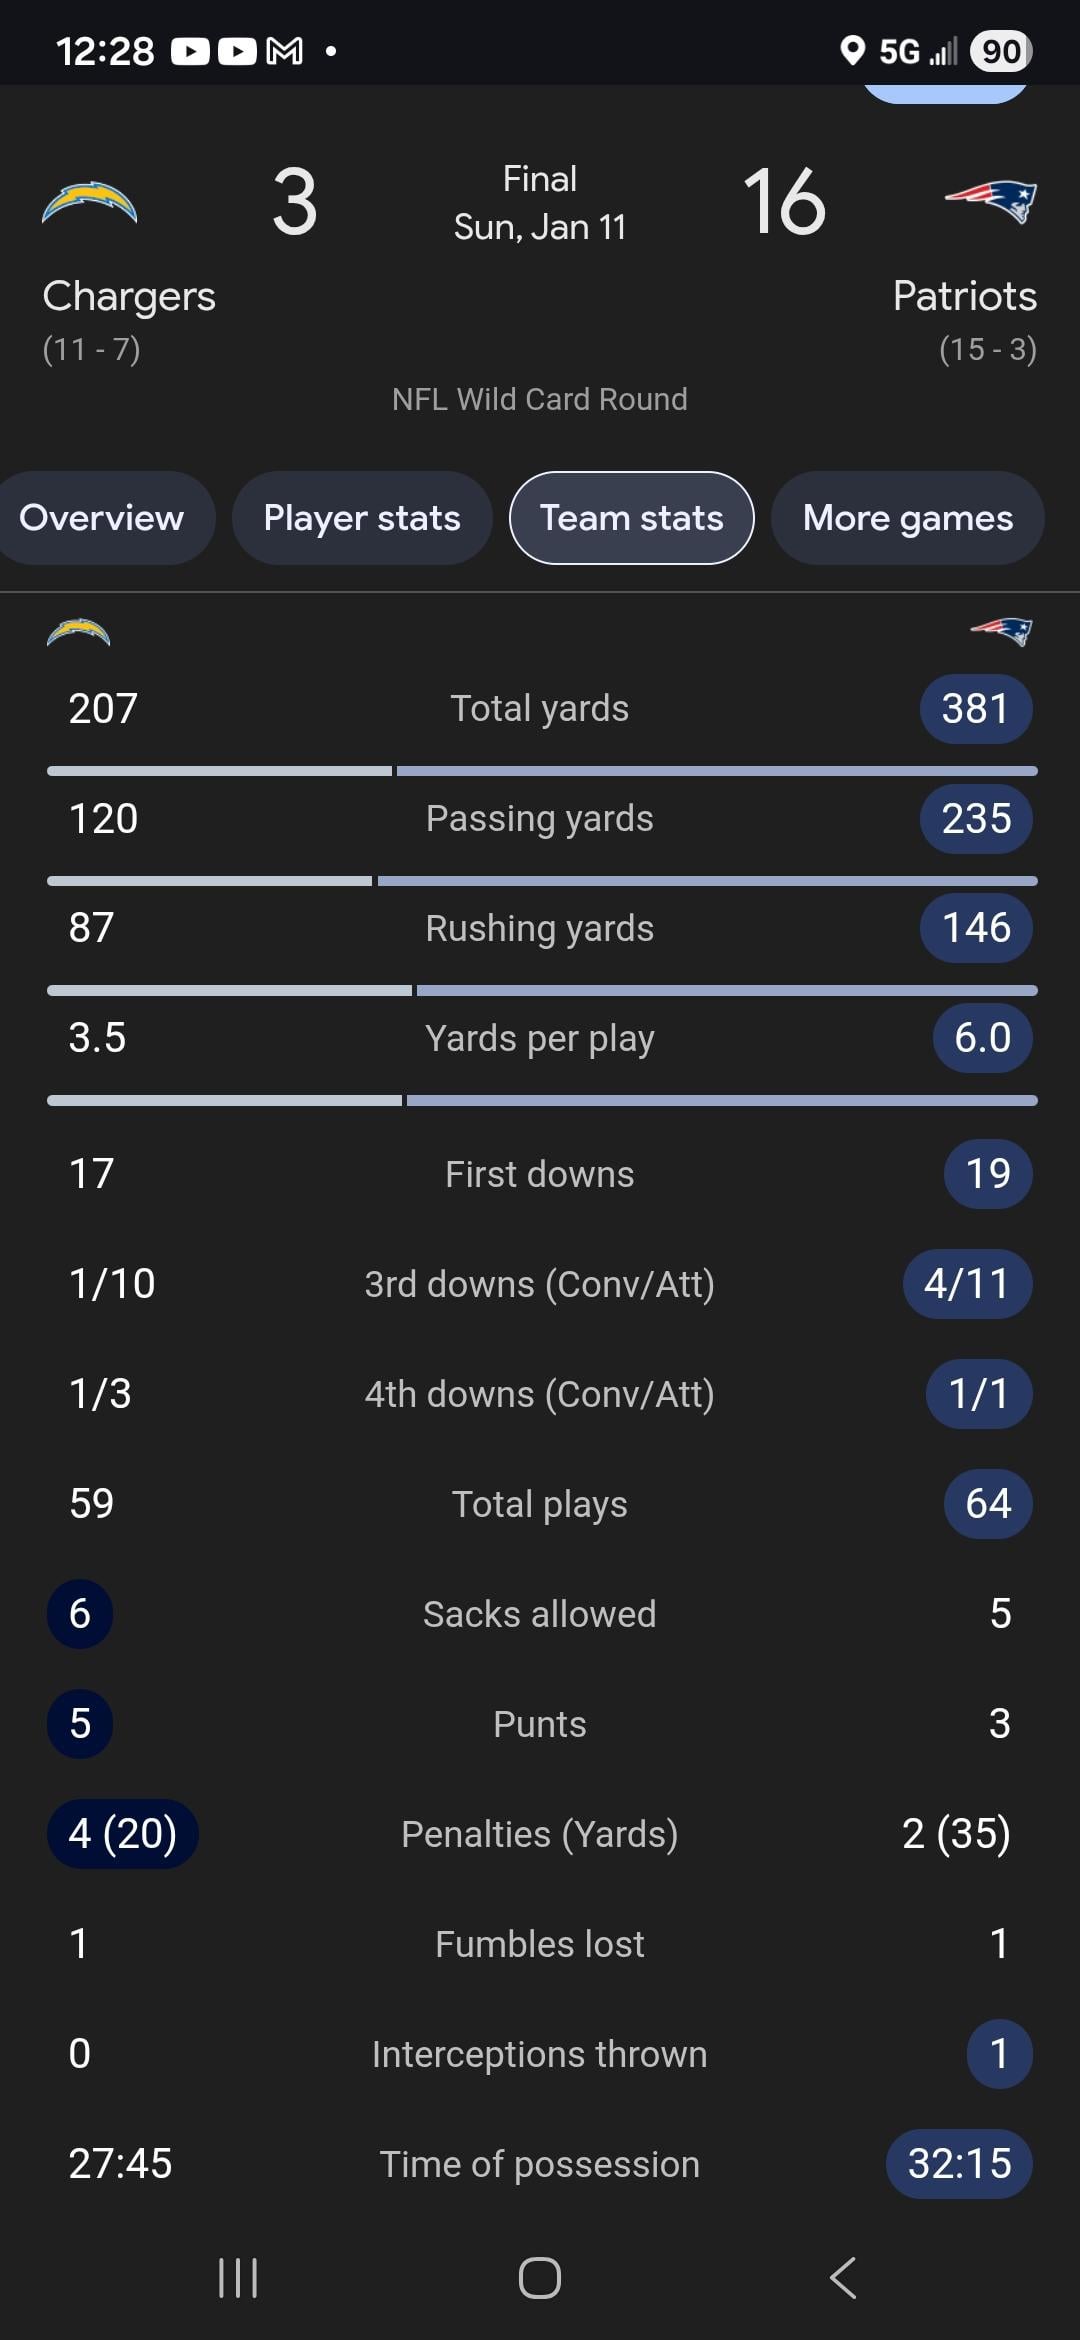The image size is (1080, 2340).
Task: Tap the location icon in status bar
Action: [x=852, y=51]
